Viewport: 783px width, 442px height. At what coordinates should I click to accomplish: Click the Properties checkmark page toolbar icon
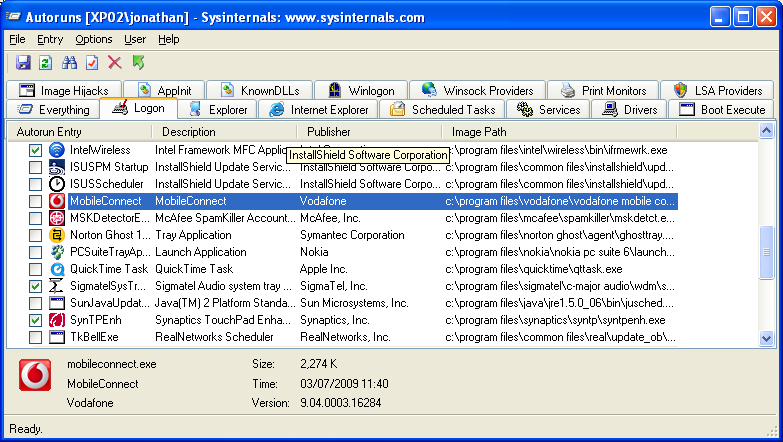click(x=92, y=62)
